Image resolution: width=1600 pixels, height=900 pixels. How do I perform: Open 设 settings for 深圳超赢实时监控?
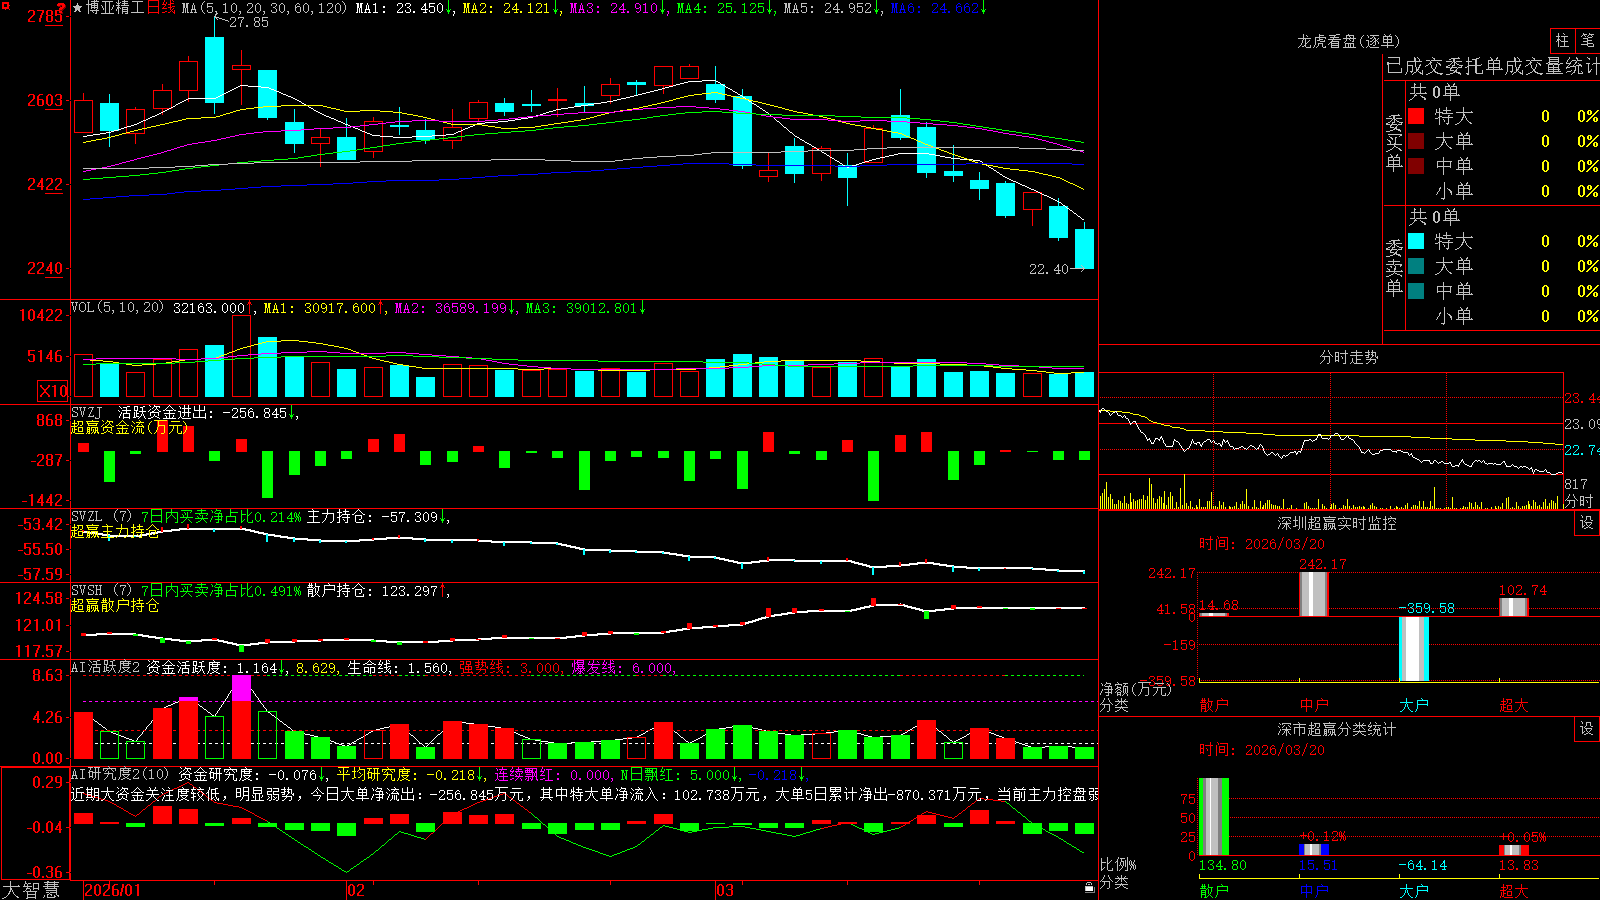point(1587,523)
